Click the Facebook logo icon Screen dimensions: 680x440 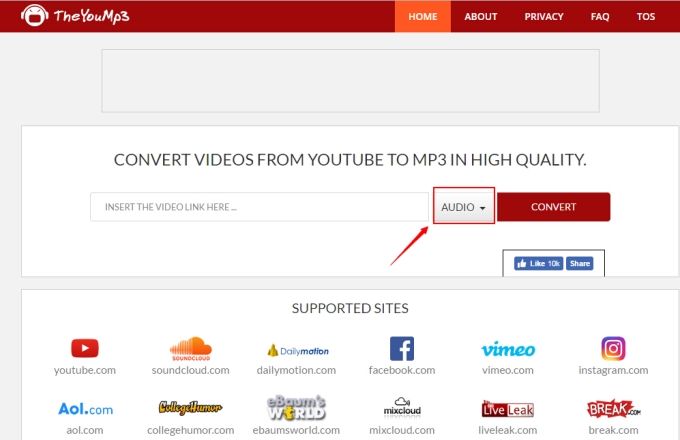coord(402,349)
